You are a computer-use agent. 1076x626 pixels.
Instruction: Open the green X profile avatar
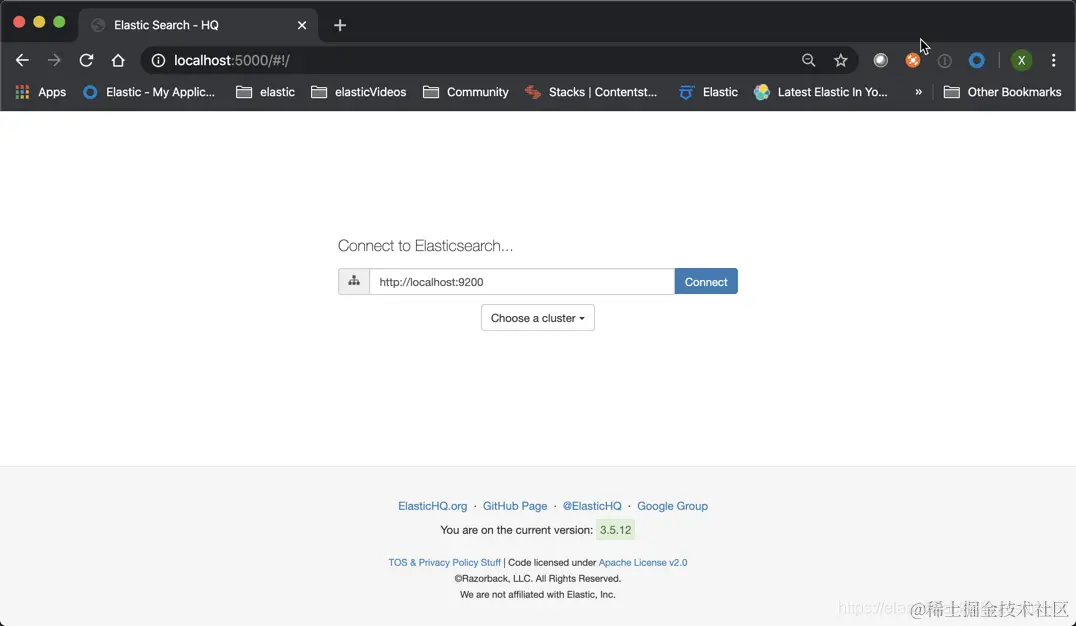pyautogui.click(x=1021, y=60)
